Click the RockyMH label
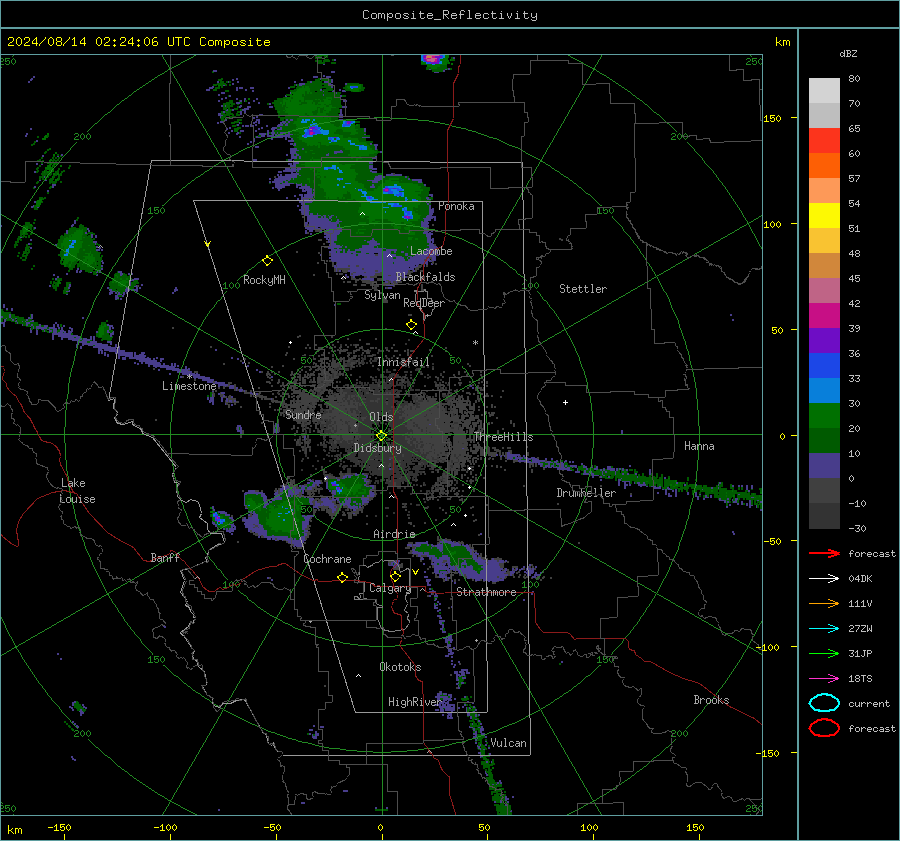 point(264,280)
